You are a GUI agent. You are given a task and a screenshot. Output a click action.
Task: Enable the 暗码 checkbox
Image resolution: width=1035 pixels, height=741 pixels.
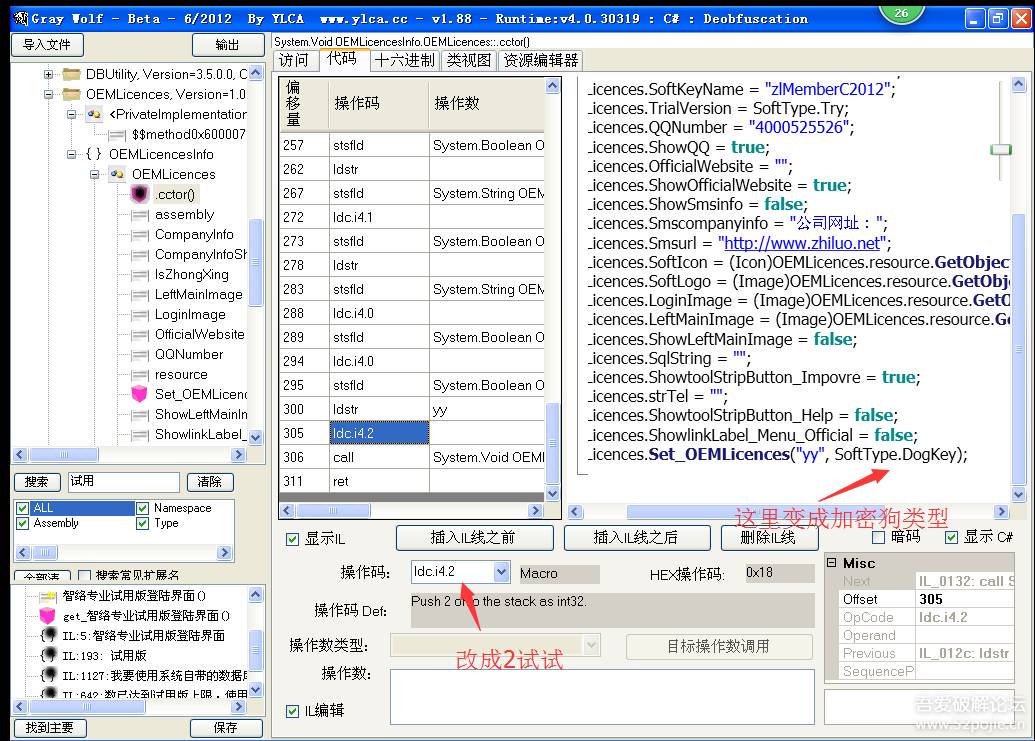878,538
